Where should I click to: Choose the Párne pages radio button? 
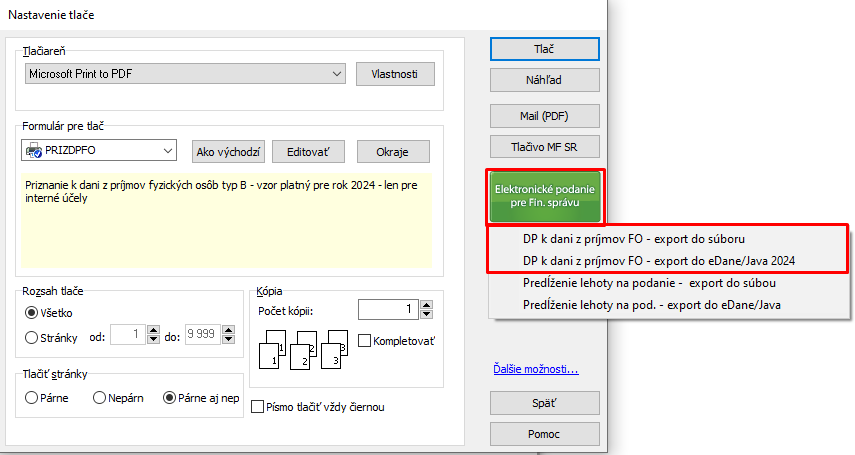(x=32, y=397)
